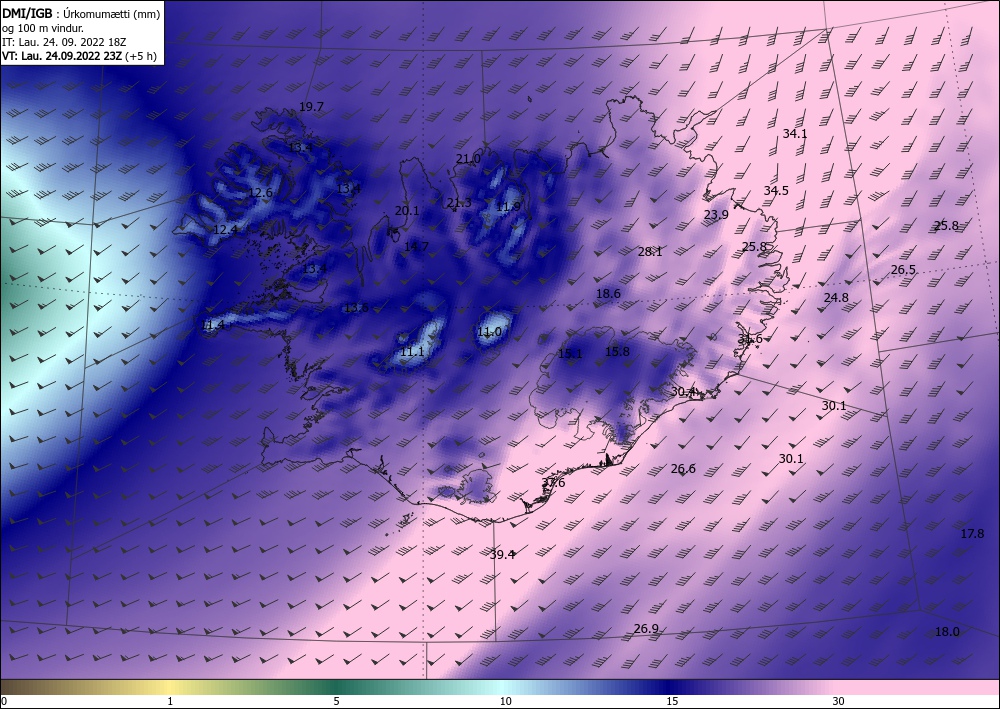This screenshot has height=709, width=1000.
Task: Click the 34.5 value label
Action: click(776, 191)
